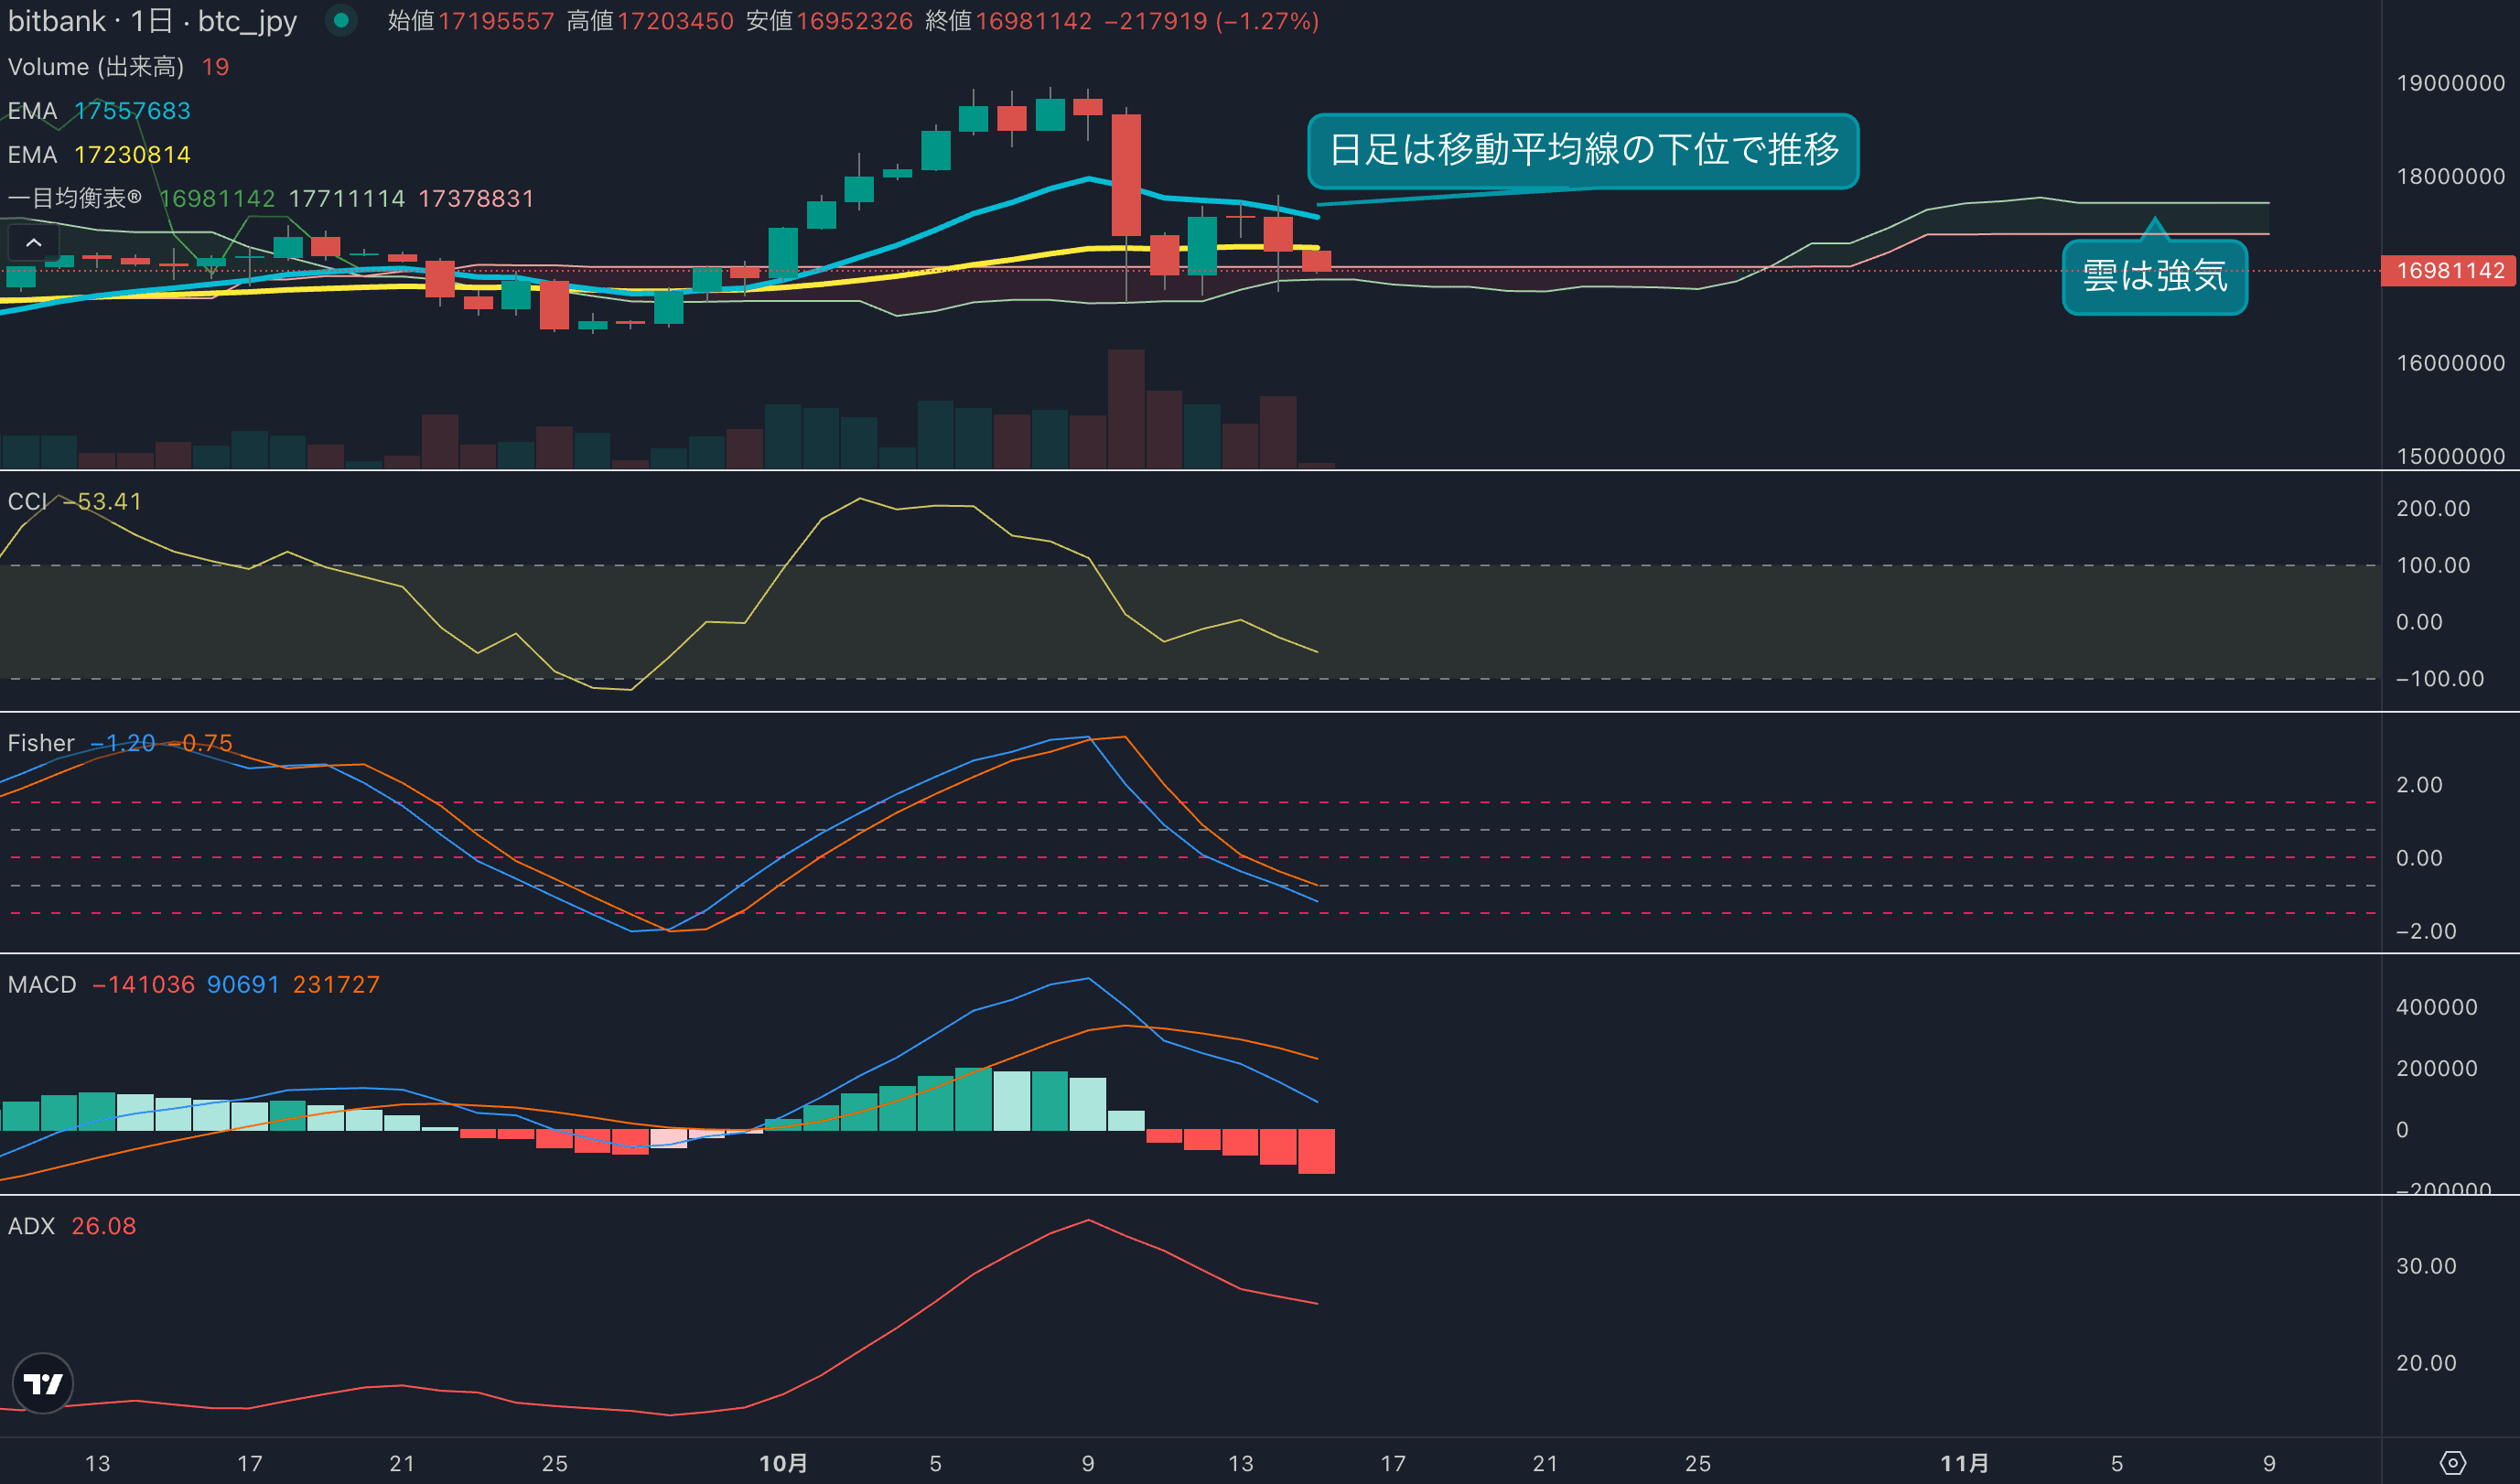Click the 一目均衡表 indicator legend

click(x=75, y=198)
